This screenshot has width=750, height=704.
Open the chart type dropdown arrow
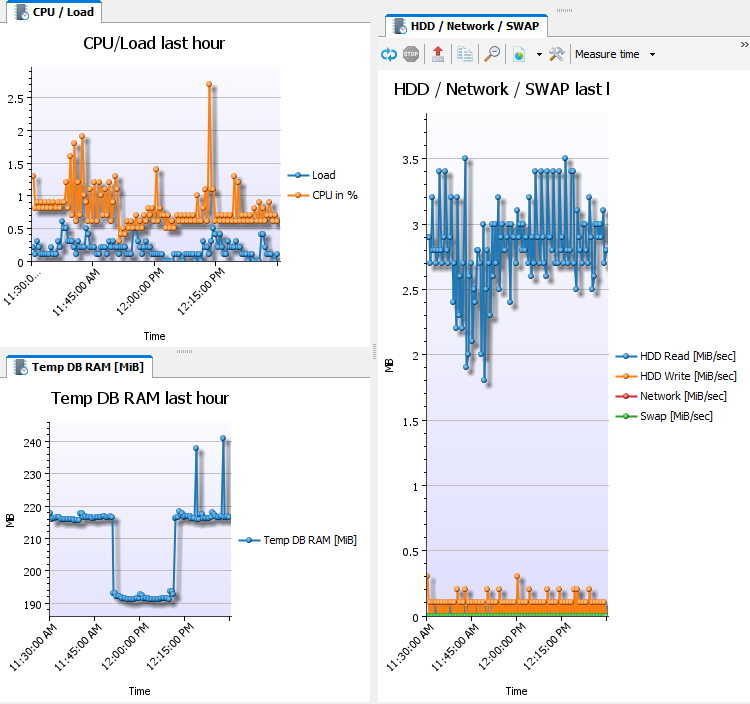point(539,54)
